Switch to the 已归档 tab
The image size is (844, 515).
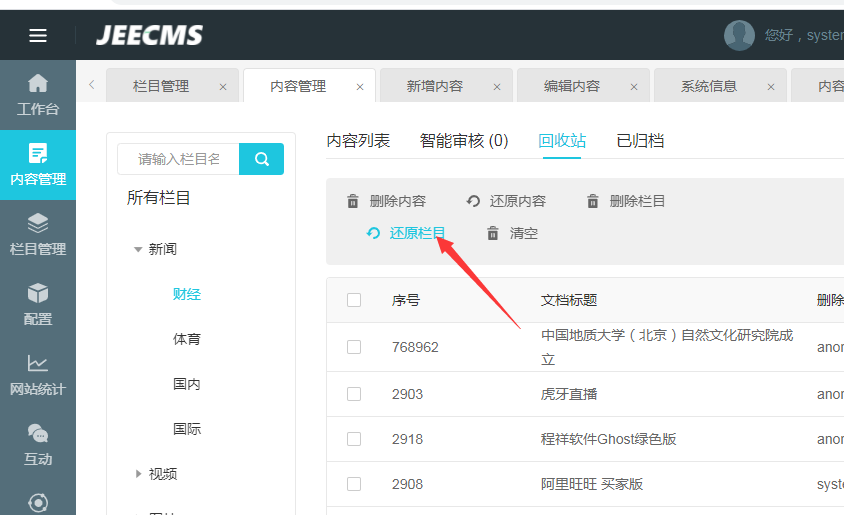640,141
